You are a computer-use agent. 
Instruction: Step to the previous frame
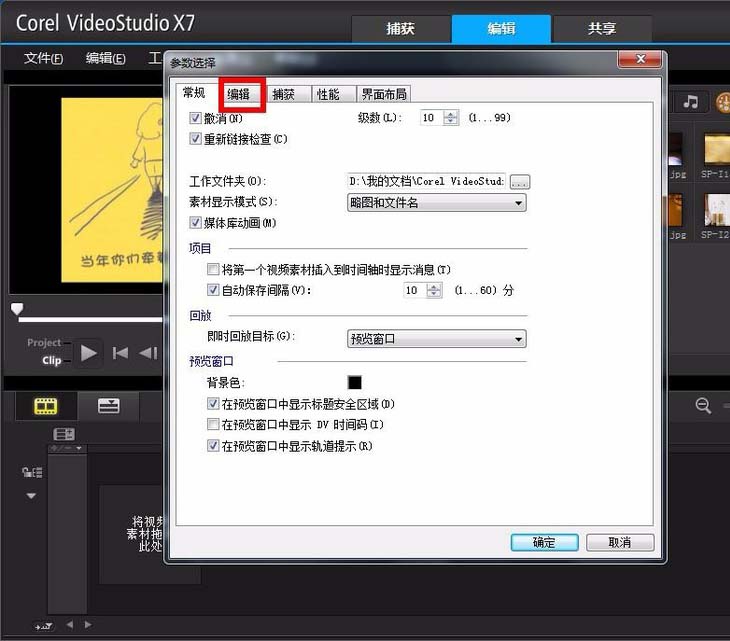(x=148, y=353)
